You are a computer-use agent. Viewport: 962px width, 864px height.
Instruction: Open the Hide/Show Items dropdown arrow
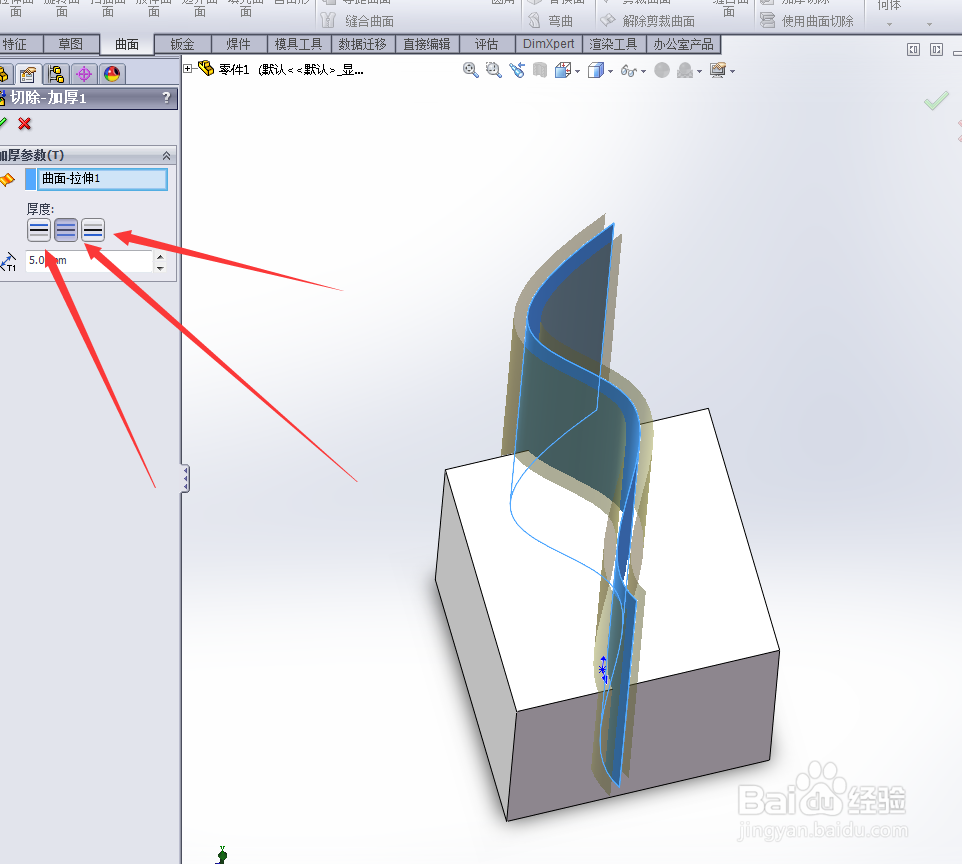click(643, 72)
